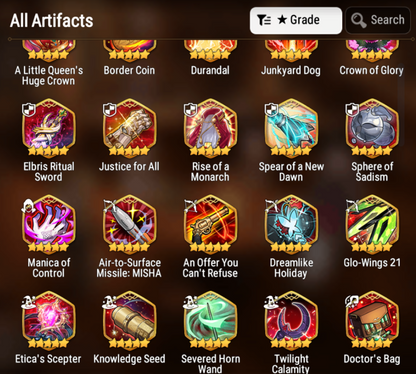This screenshot has height=374, width=416.
Task: Open the Grade sort filter dropdown
Action: point(296,20)
